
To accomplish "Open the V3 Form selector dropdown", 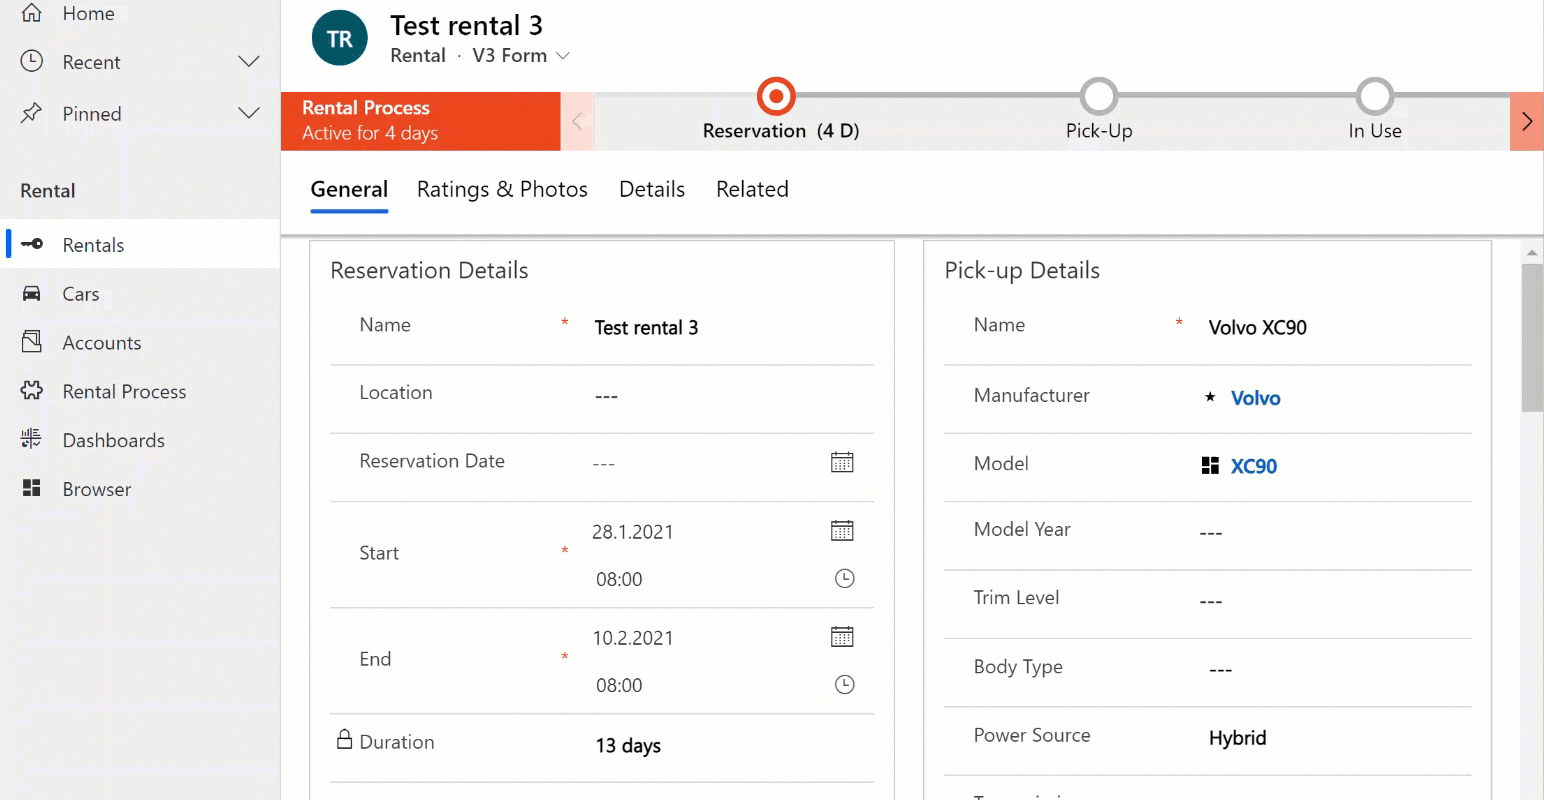I will 563,56.
